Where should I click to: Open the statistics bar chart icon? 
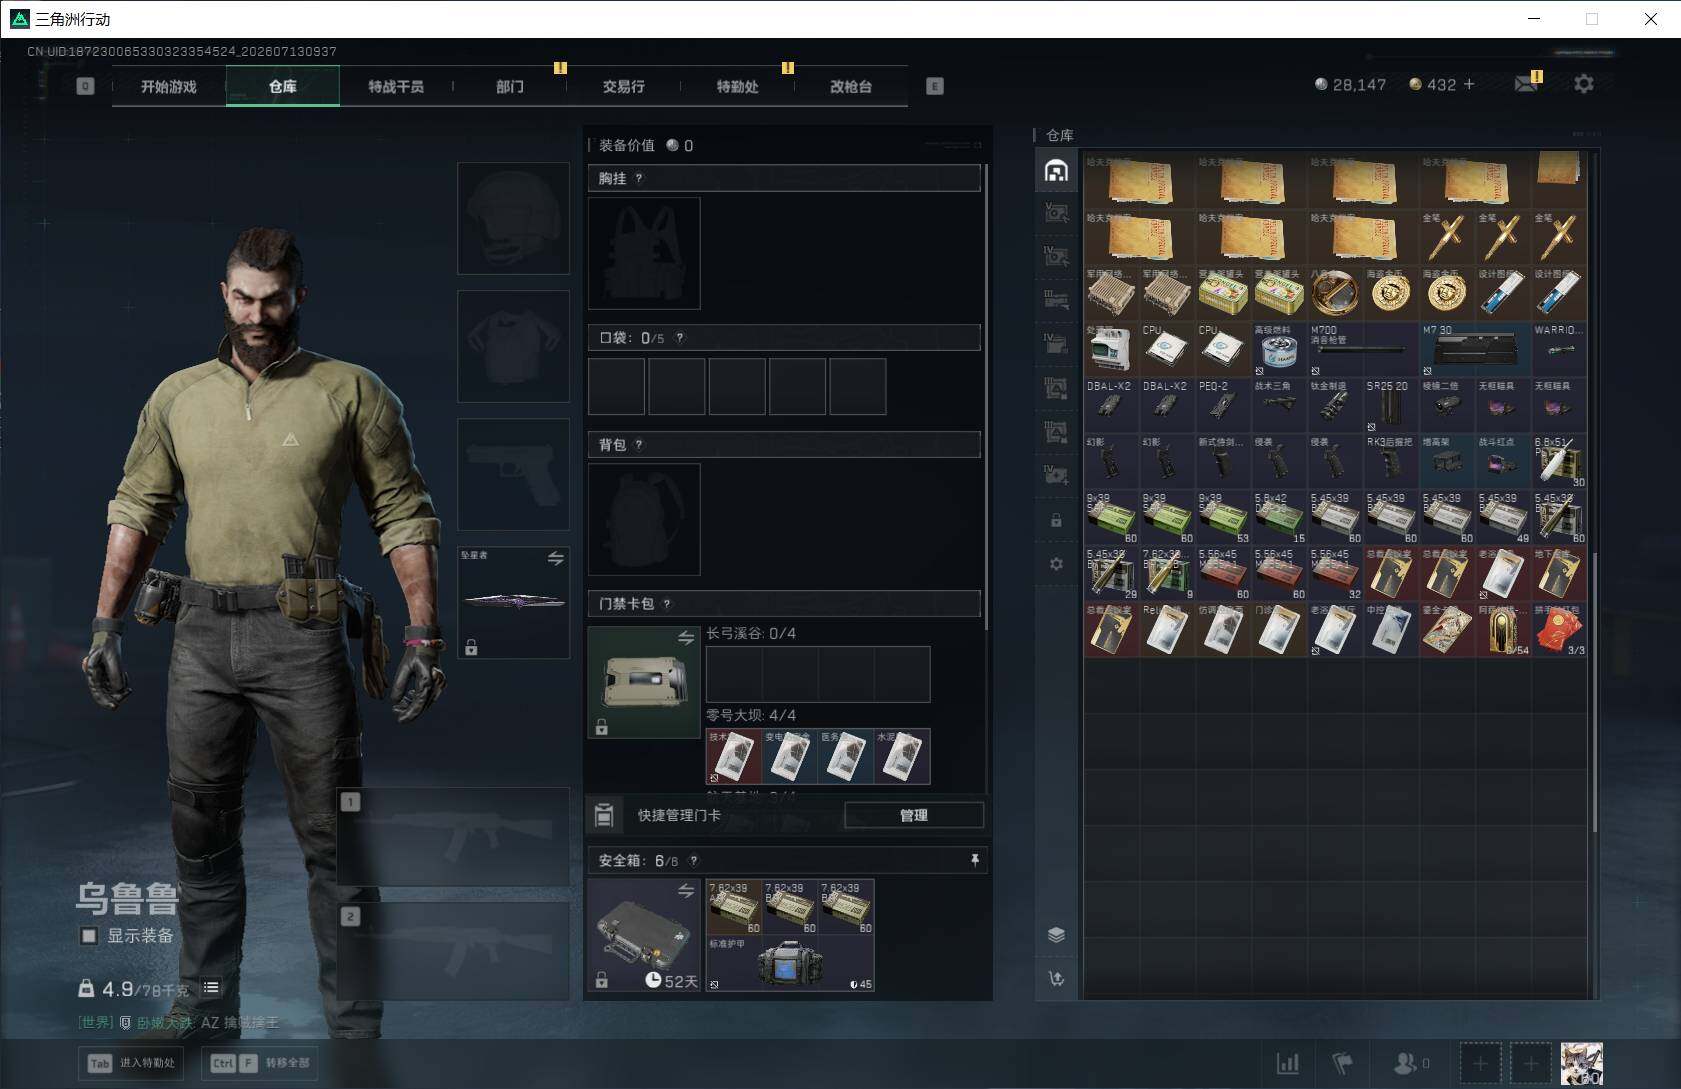point(1288,1063)
